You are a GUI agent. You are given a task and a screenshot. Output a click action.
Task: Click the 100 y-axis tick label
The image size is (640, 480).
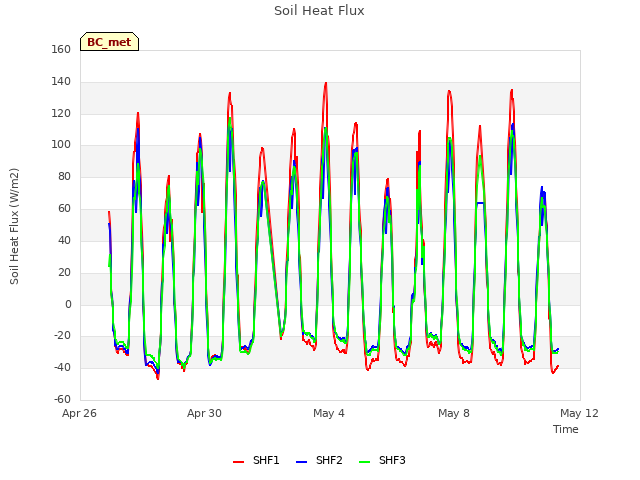(x=61, y=144)
